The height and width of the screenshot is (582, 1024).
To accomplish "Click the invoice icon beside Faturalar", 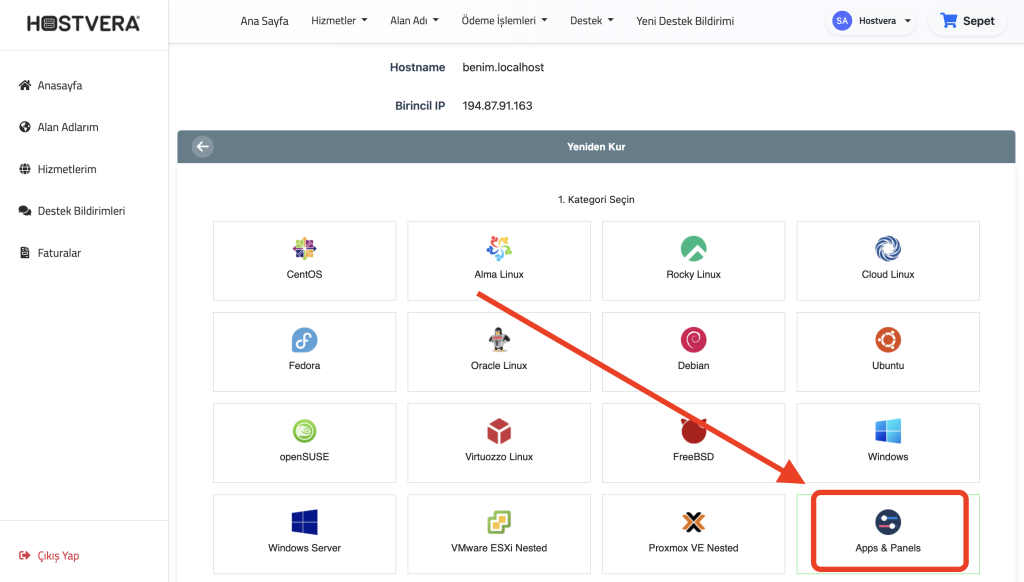I will [25, 253].
